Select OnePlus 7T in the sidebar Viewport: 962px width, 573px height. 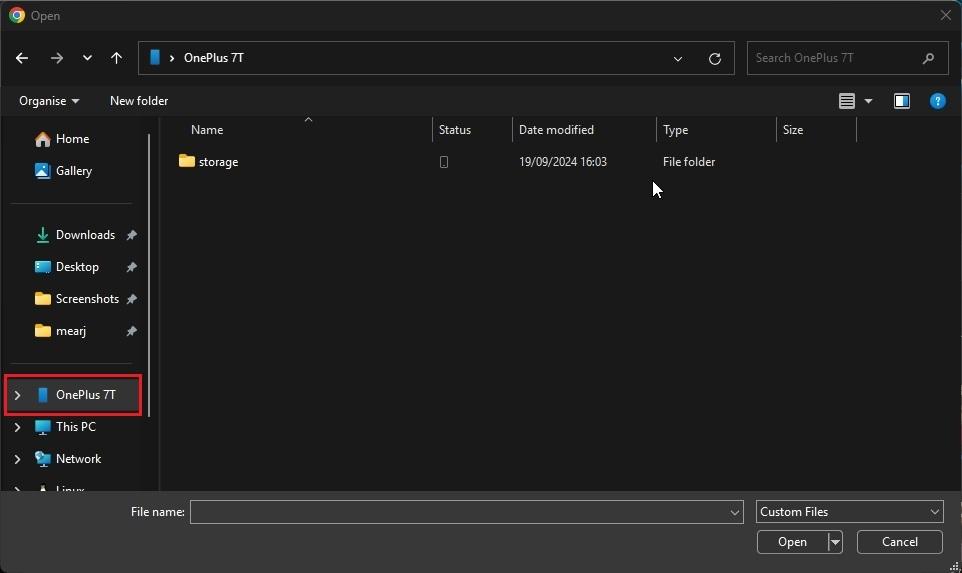pos(85,394)
